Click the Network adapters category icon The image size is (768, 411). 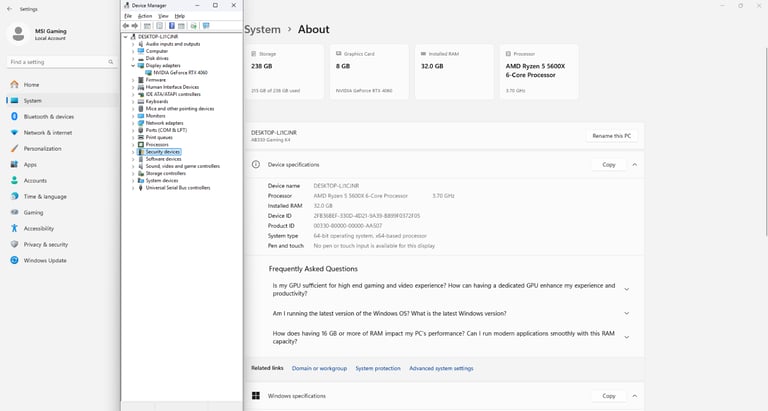pyautogui.click(x=141, y=123)
